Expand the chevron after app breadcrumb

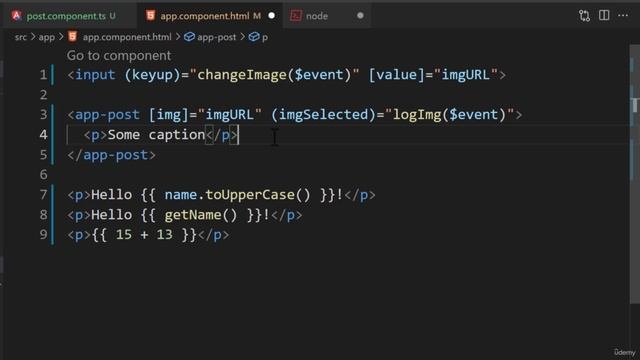pyautogui.click(x=61, y=37)
